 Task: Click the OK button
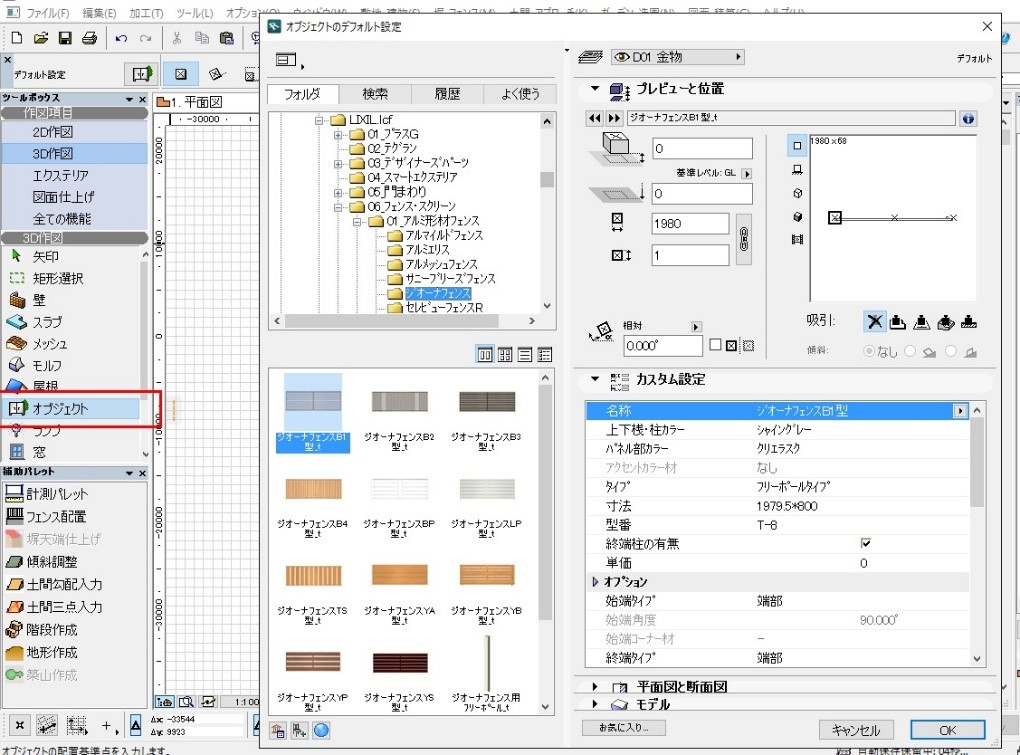pyautogui.click(x=947, y=730)
